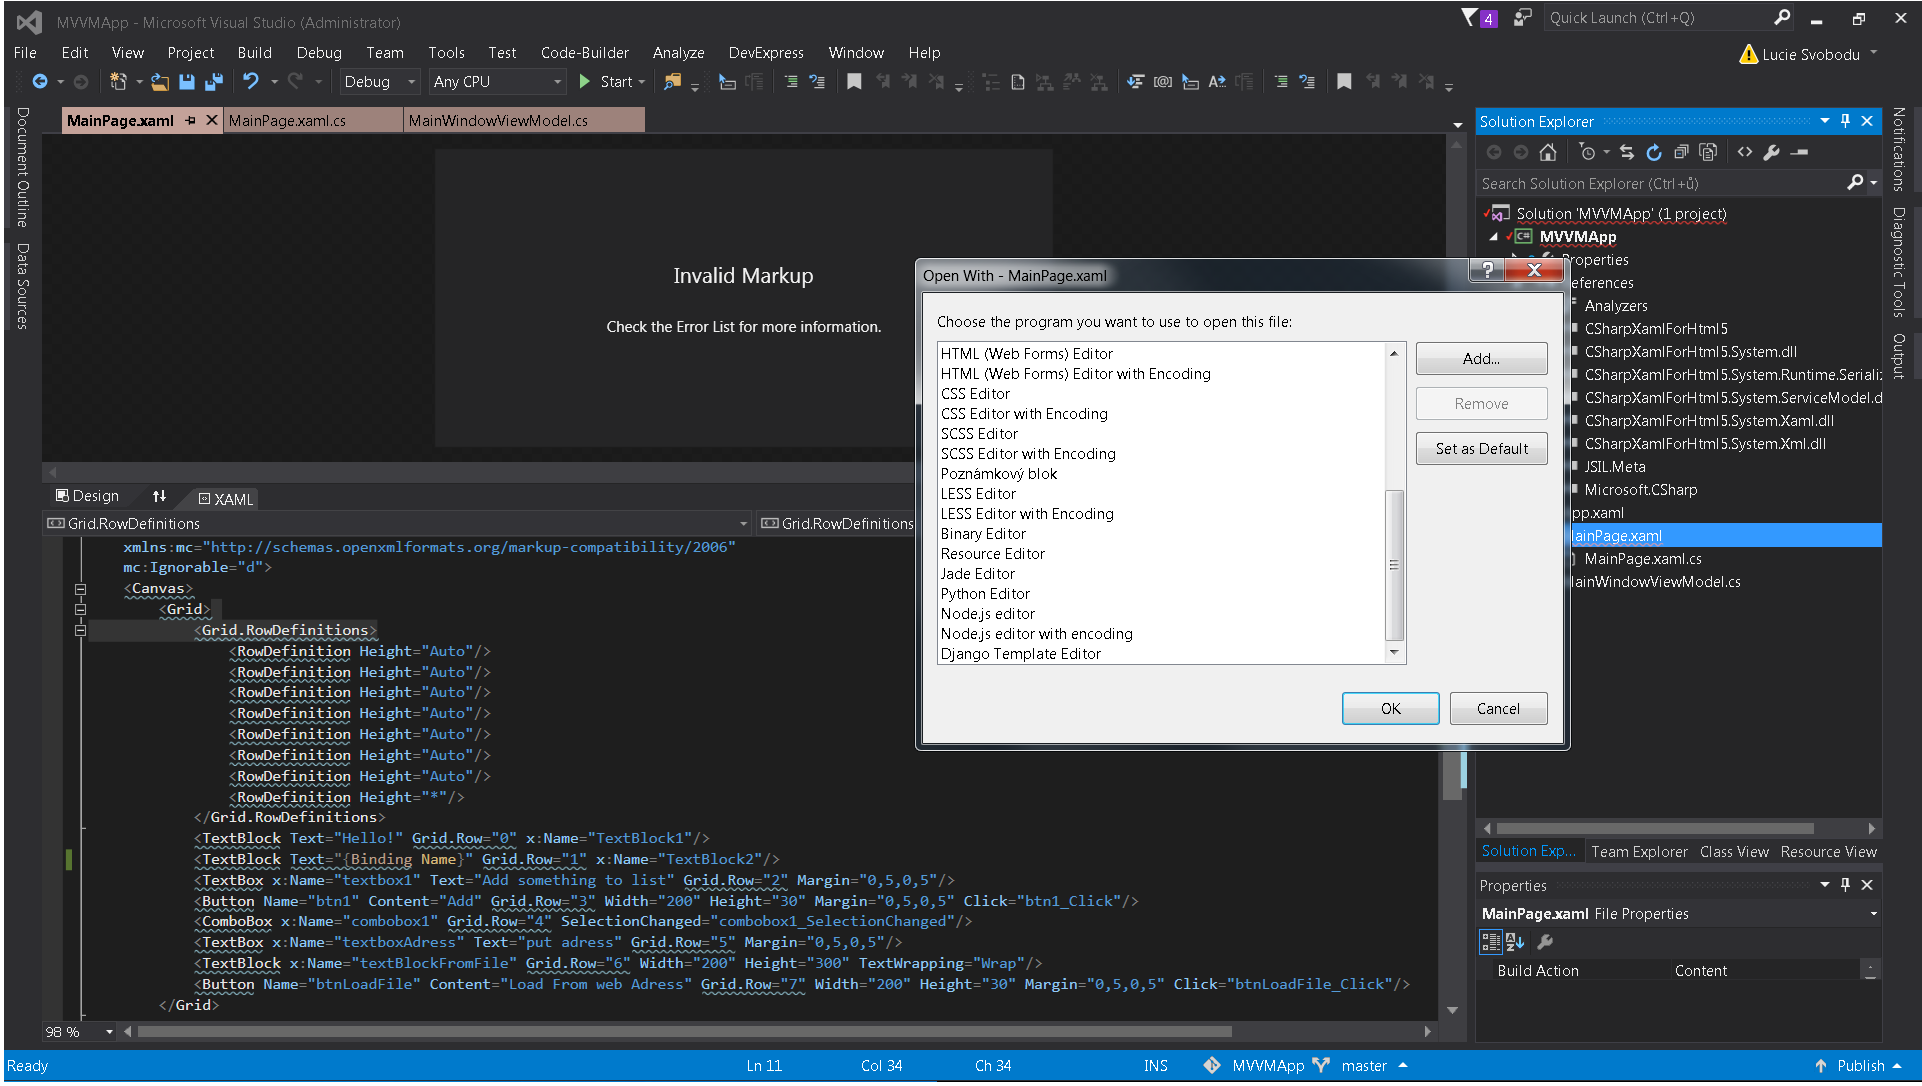
Task: Click Set as Default button
Action: [1481, 449]
